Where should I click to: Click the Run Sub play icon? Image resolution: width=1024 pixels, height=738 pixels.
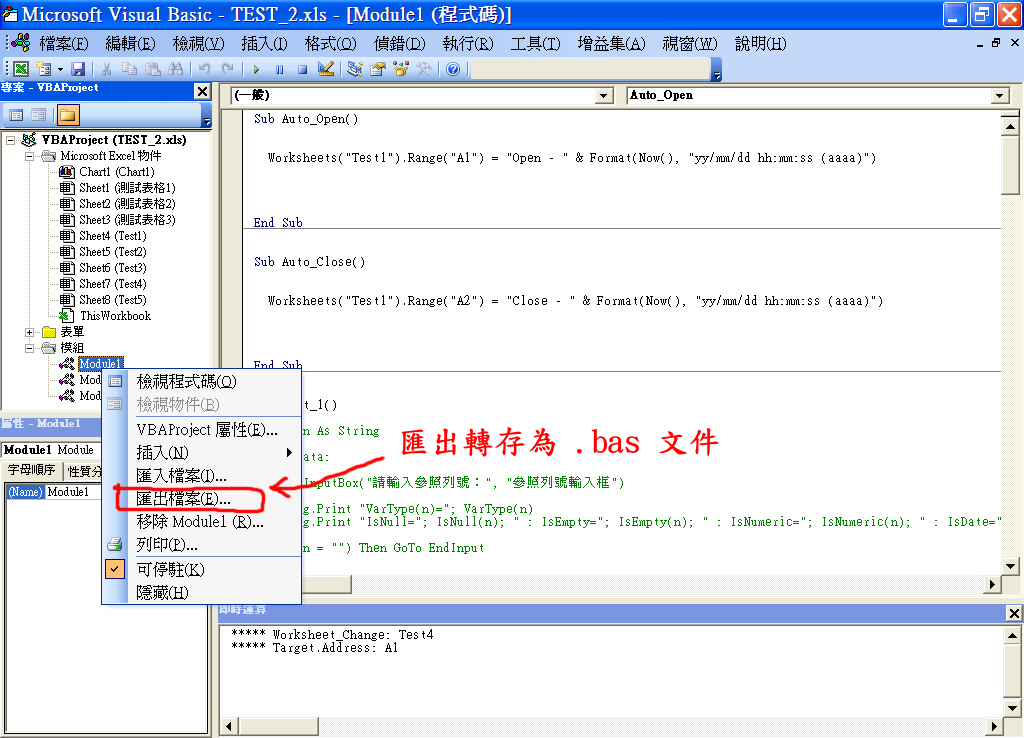256,69
